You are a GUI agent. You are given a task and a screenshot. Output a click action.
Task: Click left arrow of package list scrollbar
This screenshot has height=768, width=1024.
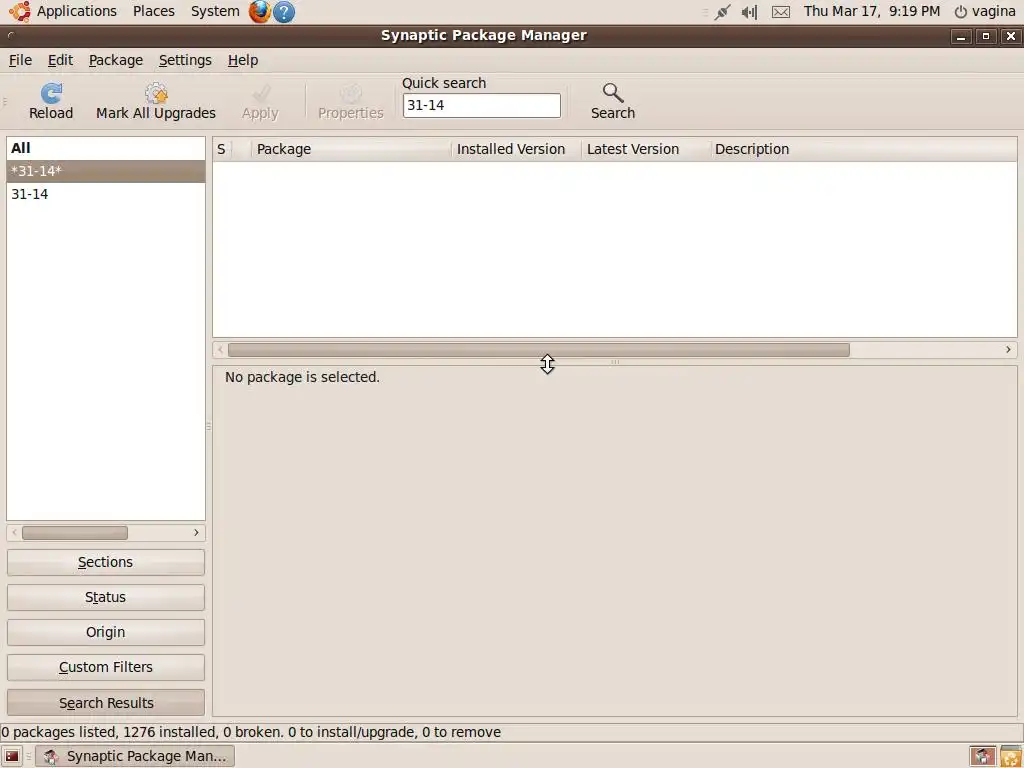click(220, 350)
